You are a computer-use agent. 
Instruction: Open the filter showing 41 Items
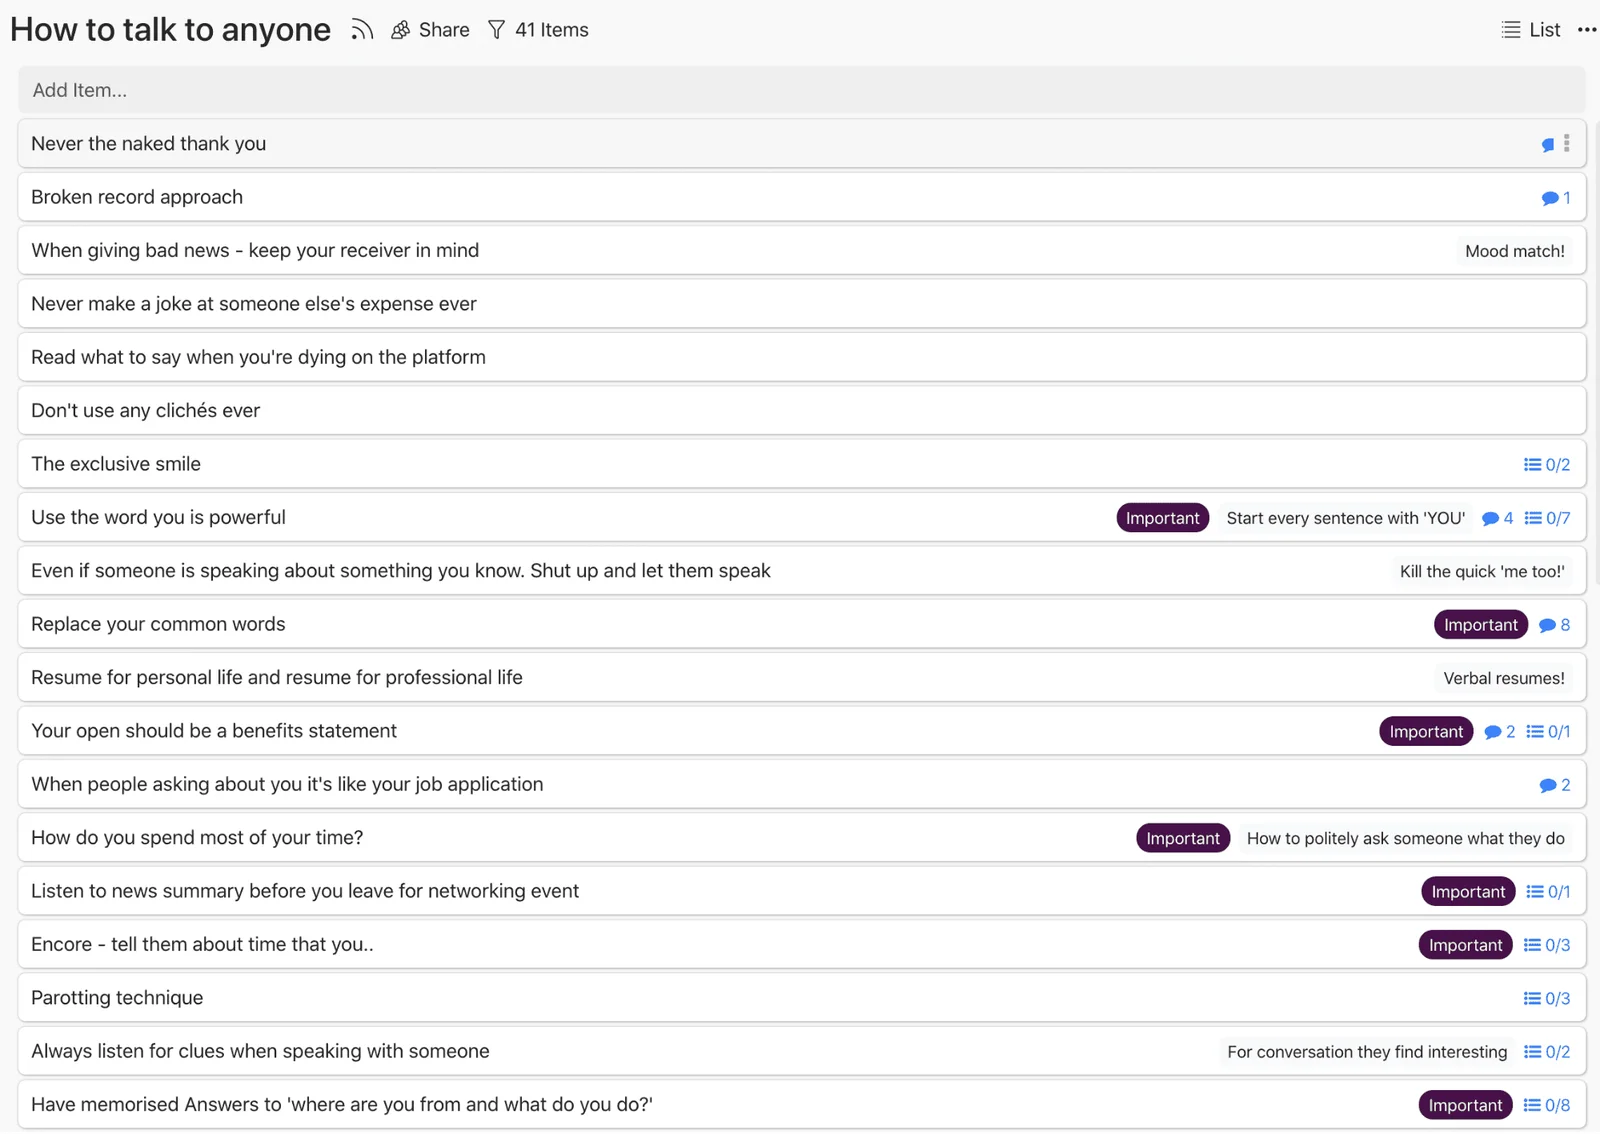(x=538, y=30)
